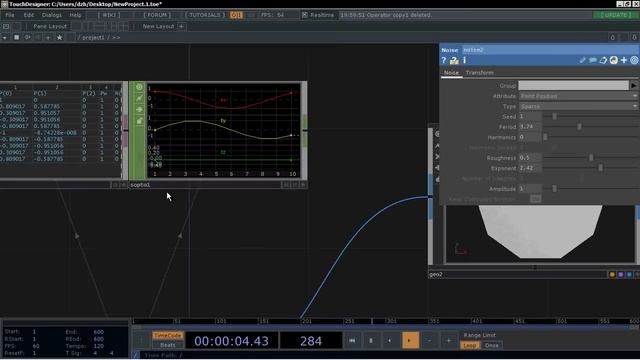Adjust the Exponent slider handle
The image size is (640, 360).
600,168
